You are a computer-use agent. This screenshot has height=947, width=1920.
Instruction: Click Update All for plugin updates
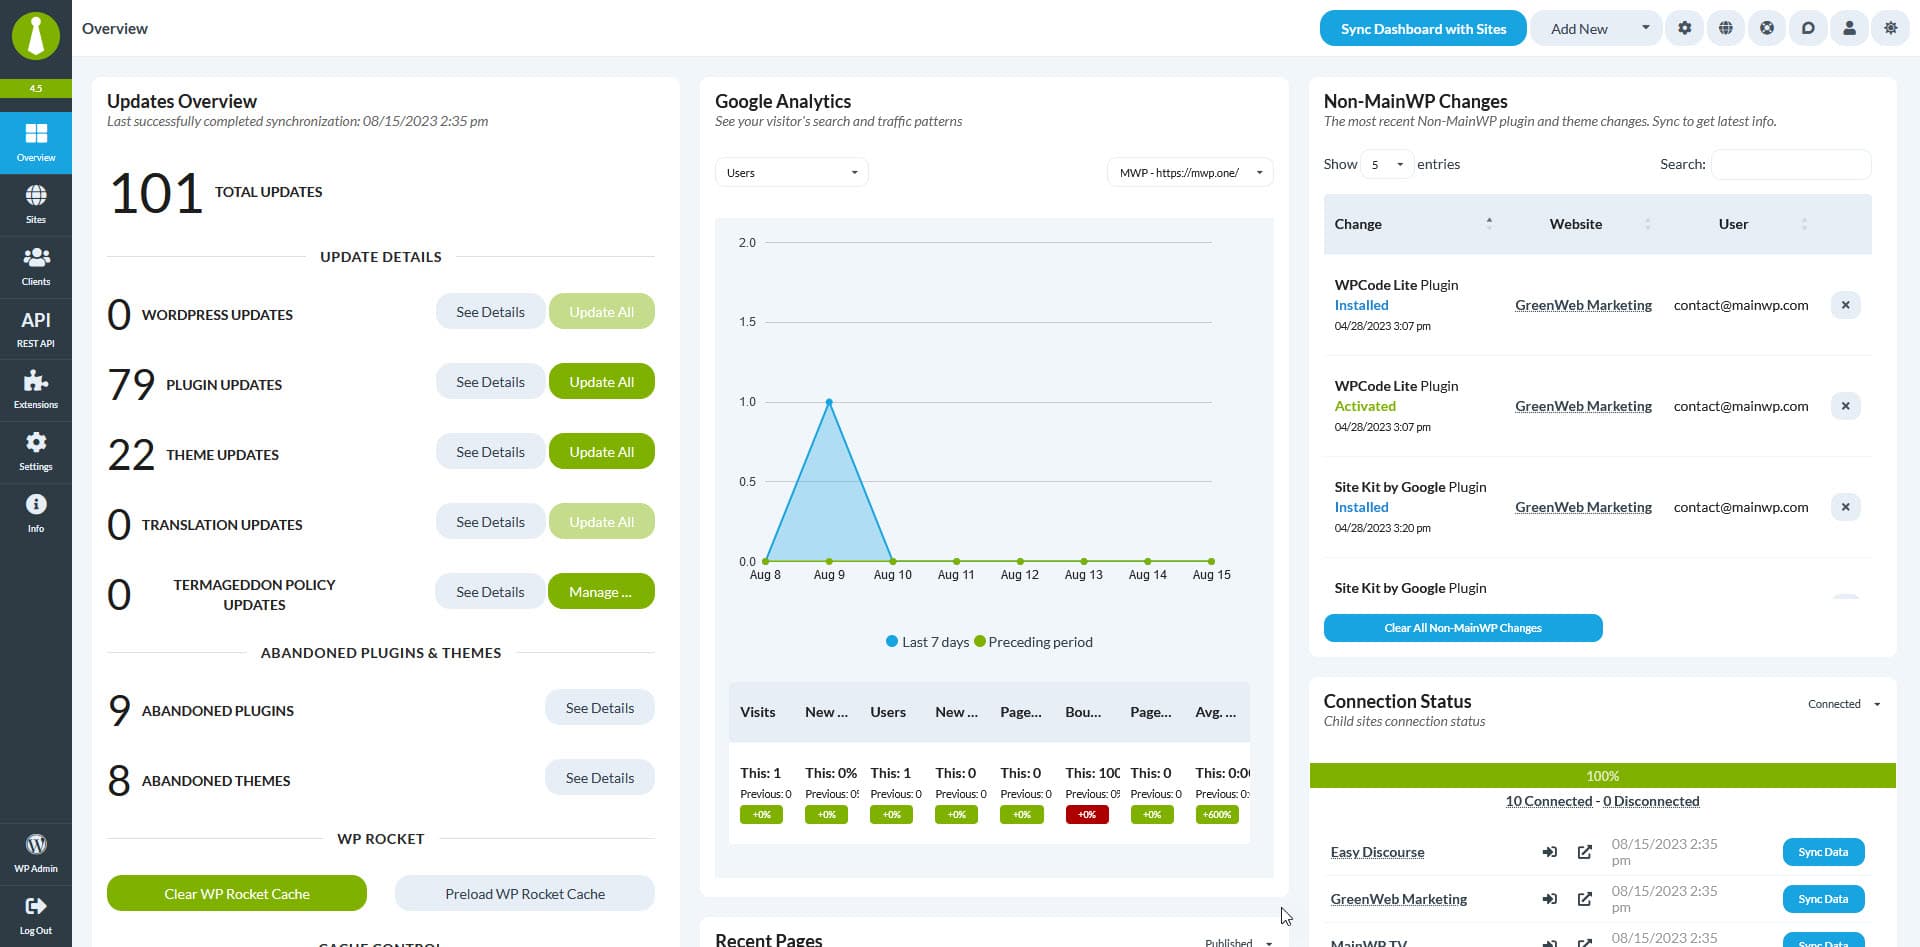click(601, 382)
